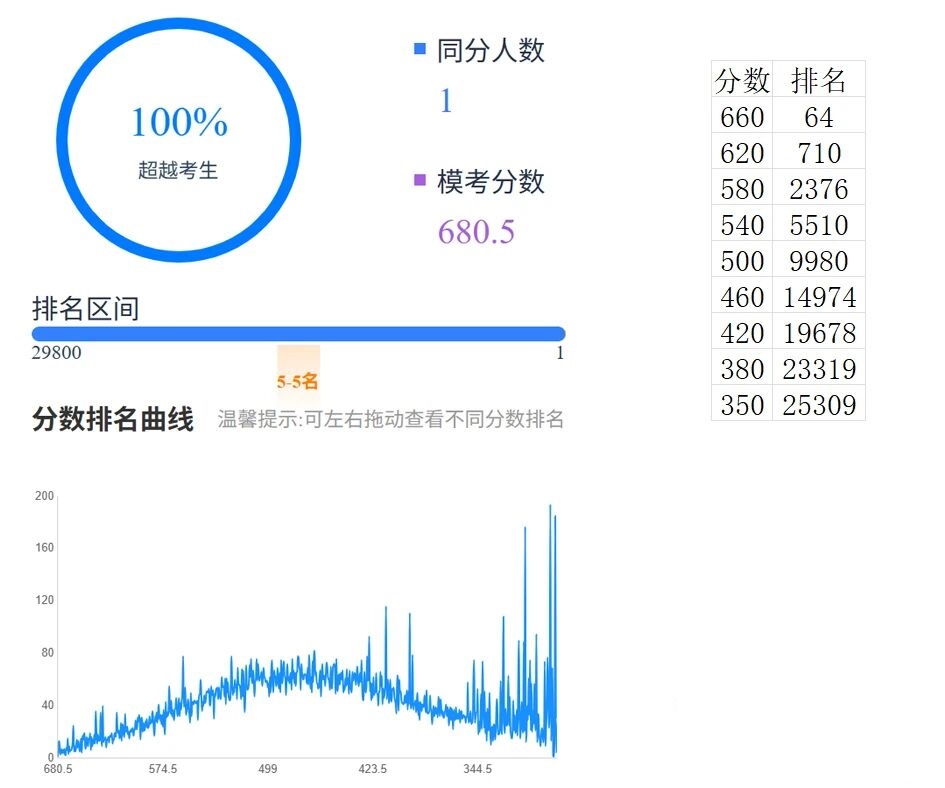Click the 29800 label under the rank bar
Image resolution: width=945 pixels, height=788 pixels.
(57, 353)
